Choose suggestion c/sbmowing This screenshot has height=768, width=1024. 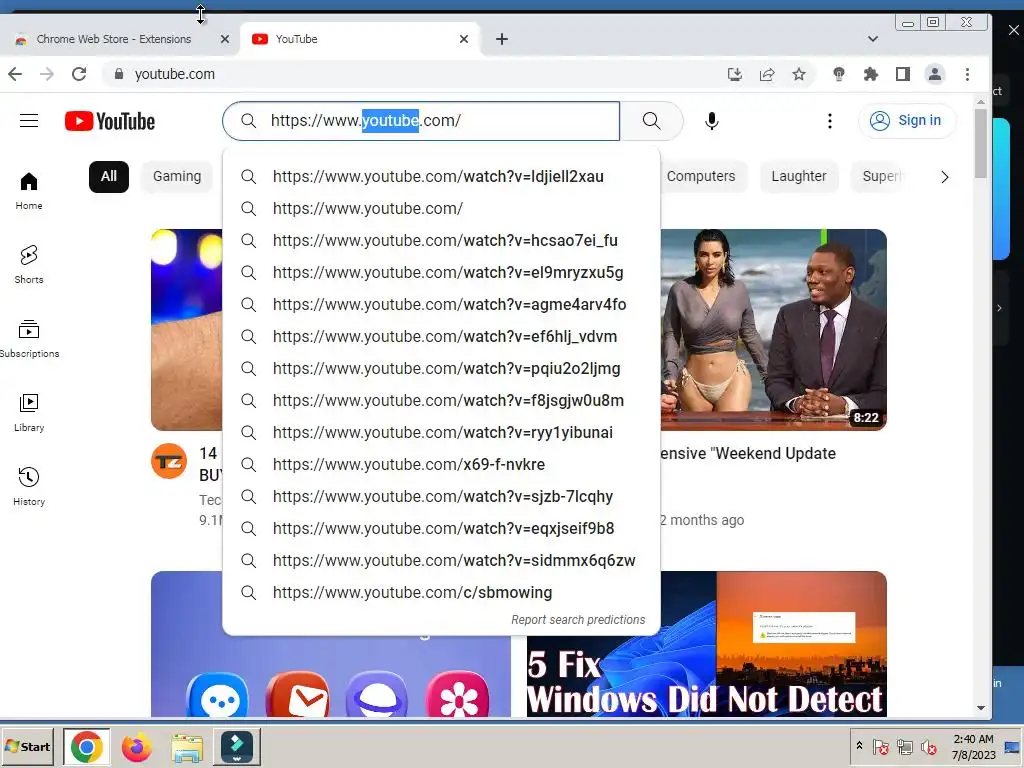(x=441, y=592)
